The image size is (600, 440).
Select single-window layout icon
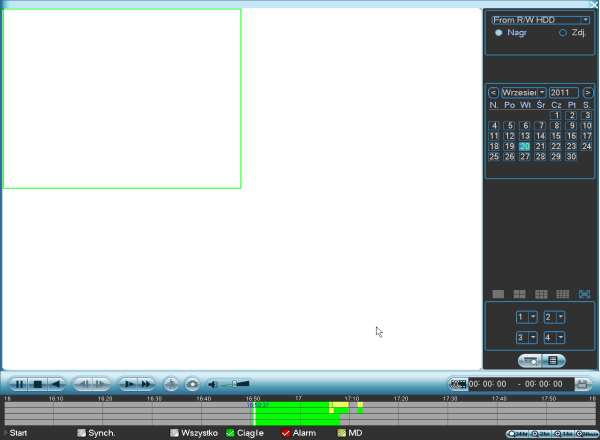[498, 294]
